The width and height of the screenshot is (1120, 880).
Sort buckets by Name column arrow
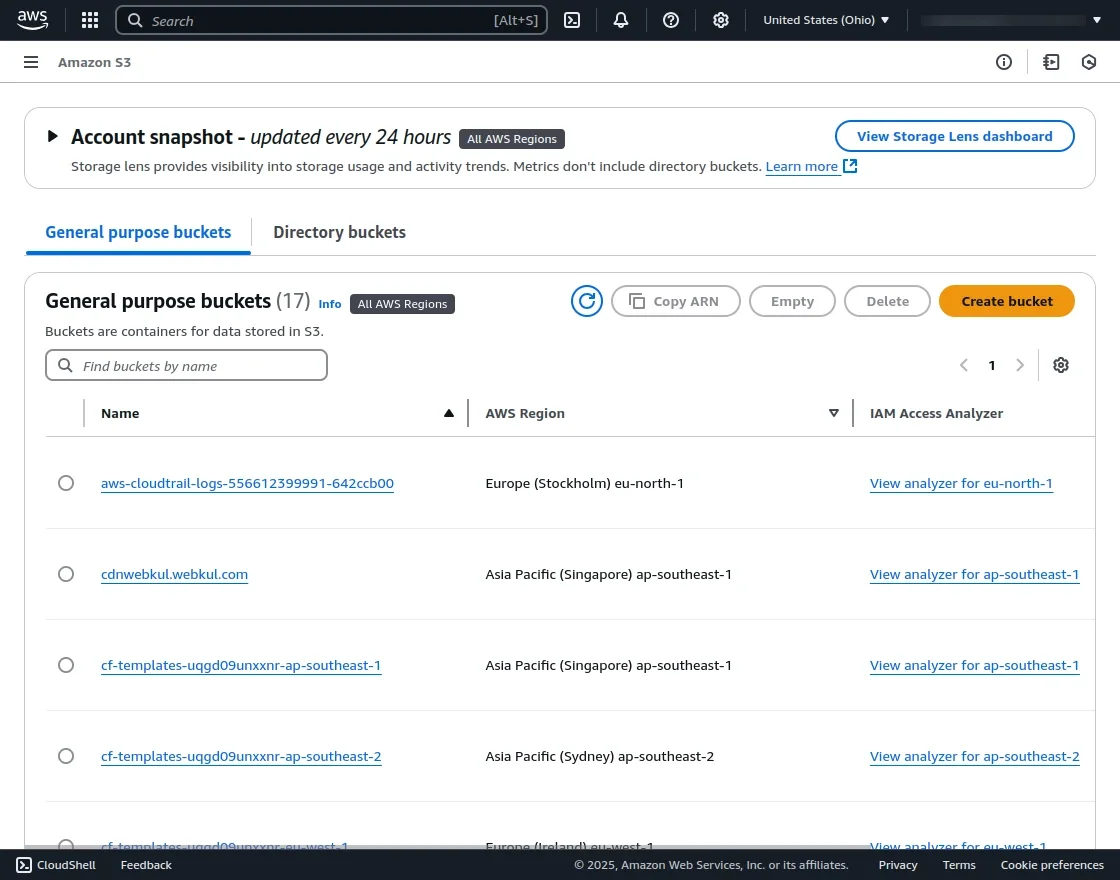point(449,413)
